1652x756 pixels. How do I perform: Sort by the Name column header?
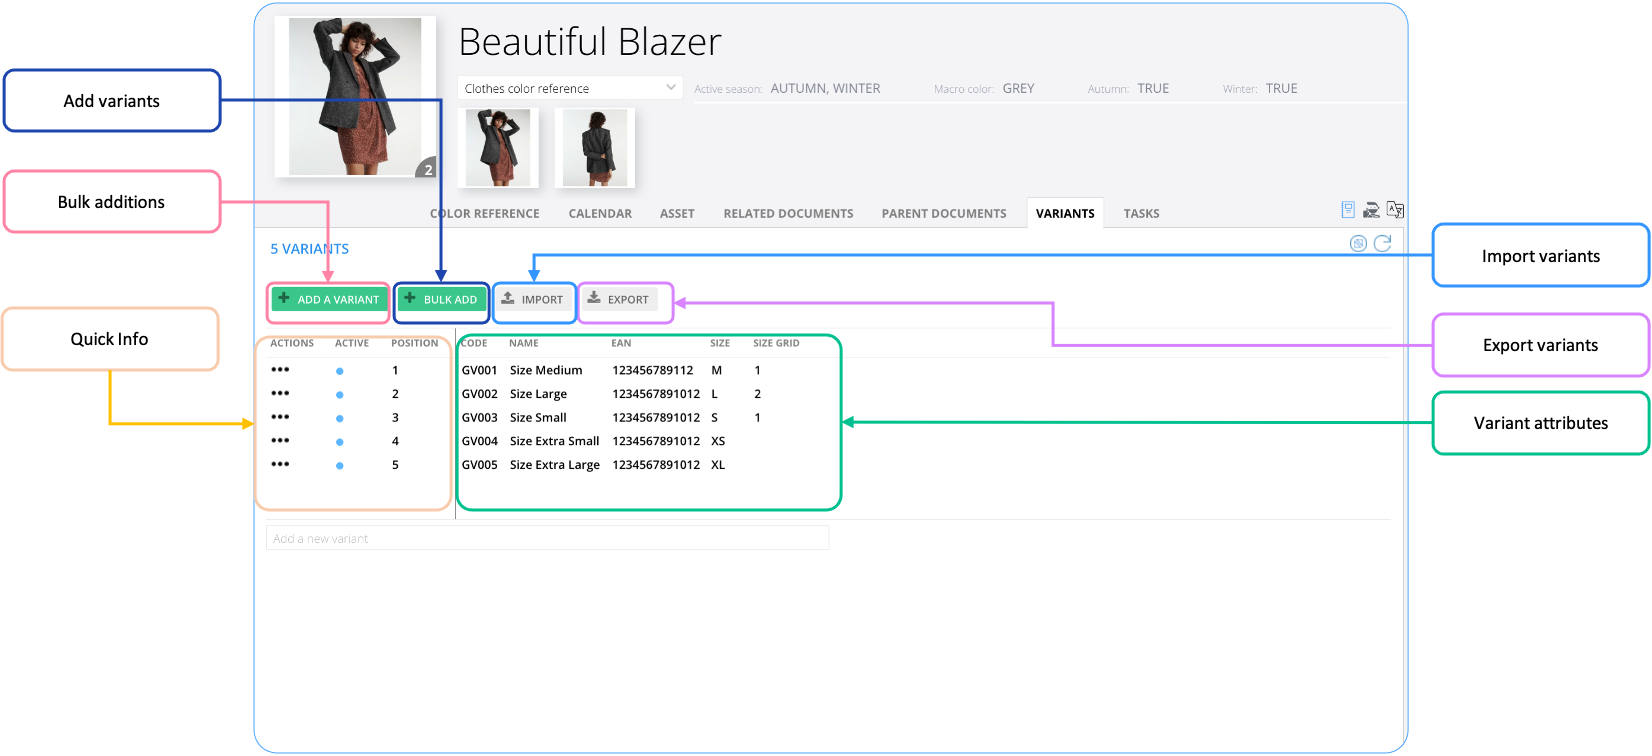[524, 343]
